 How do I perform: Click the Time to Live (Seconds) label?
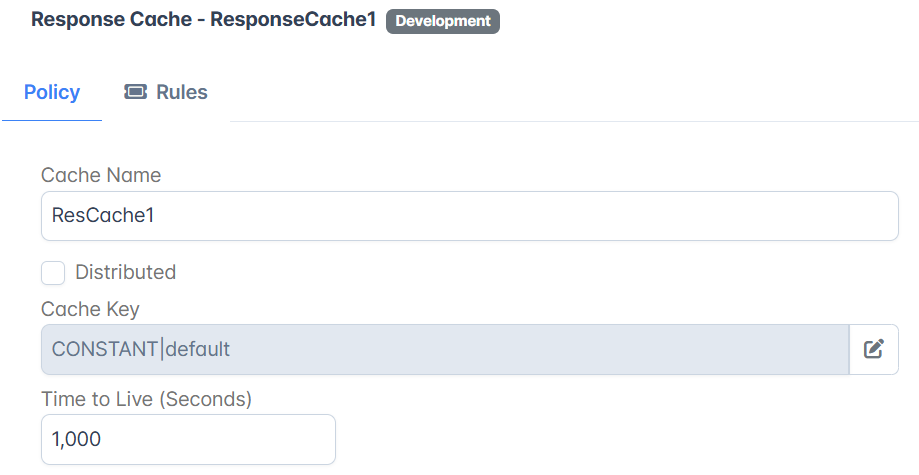coord(147,399)
